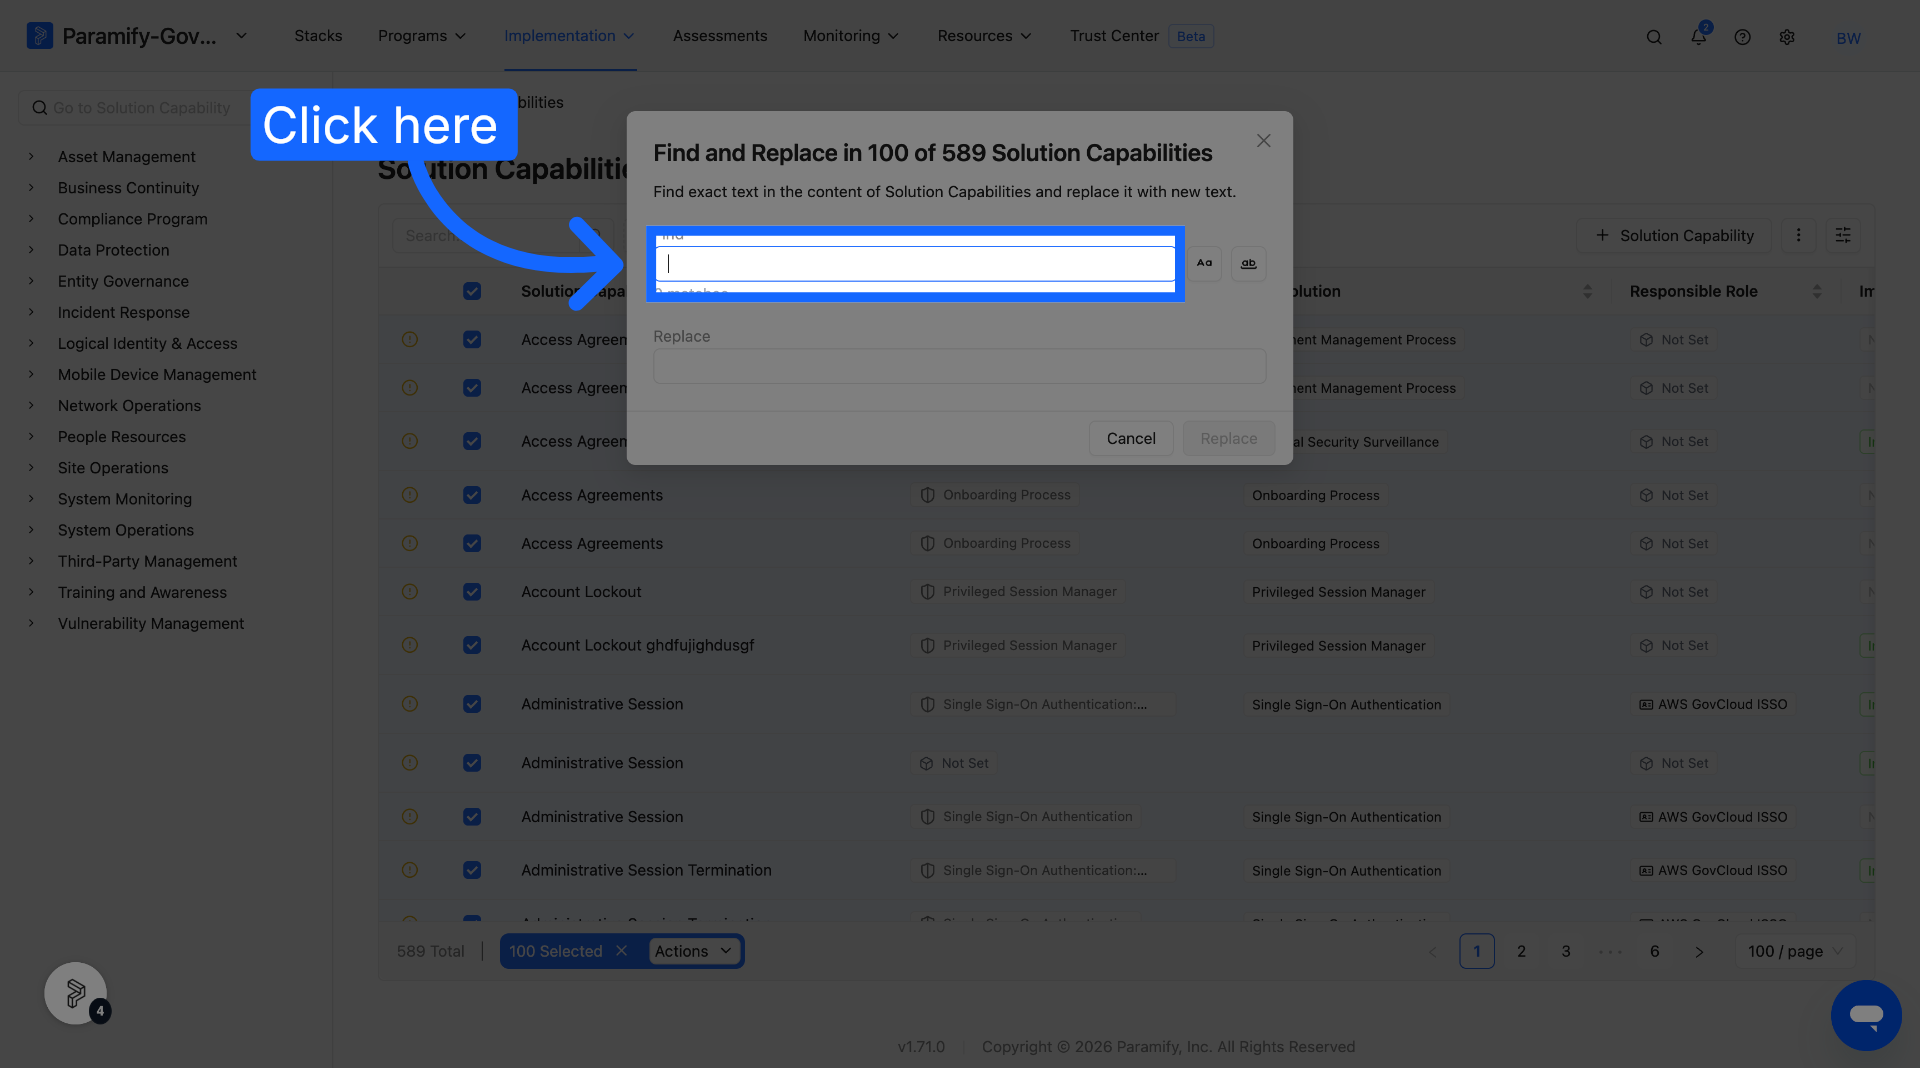Viewport: 1920px width, 1068px height.
Task: Click status icon of Account Lockout row
Action: click(410, 592)
